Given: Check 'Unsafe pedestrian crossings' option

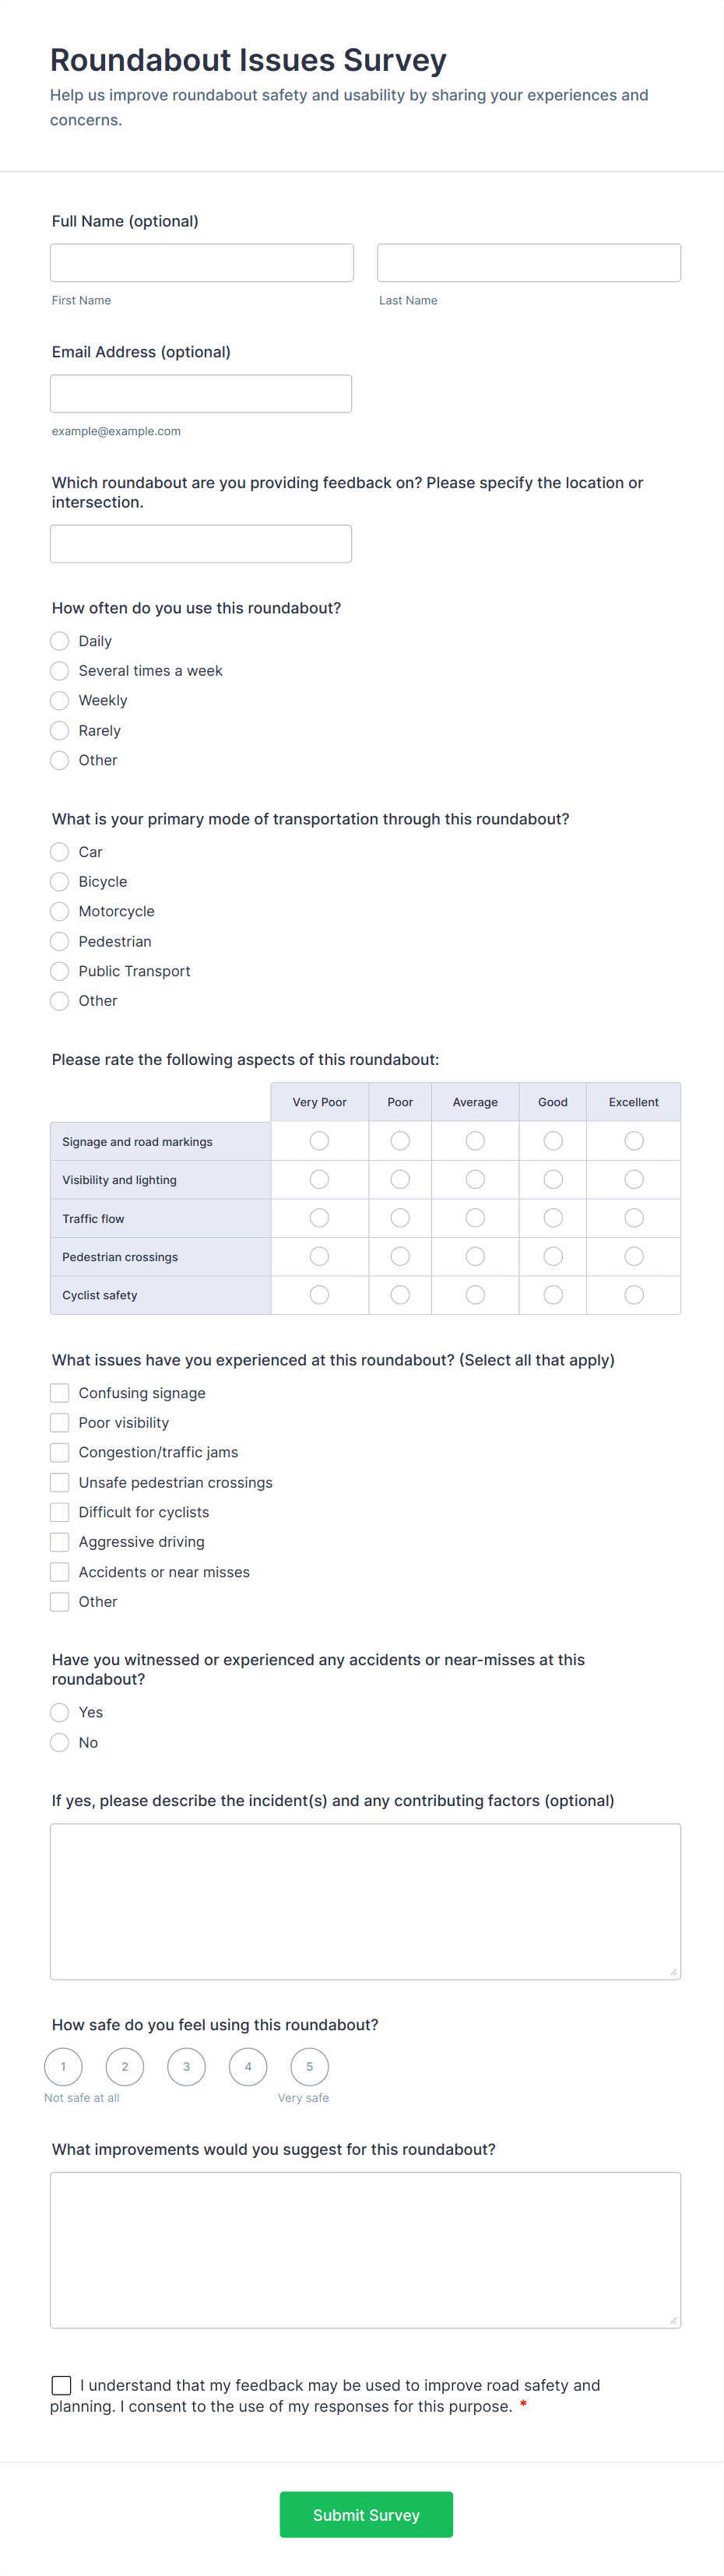Looking at the screenshot, I should (x=59, y=1482).
